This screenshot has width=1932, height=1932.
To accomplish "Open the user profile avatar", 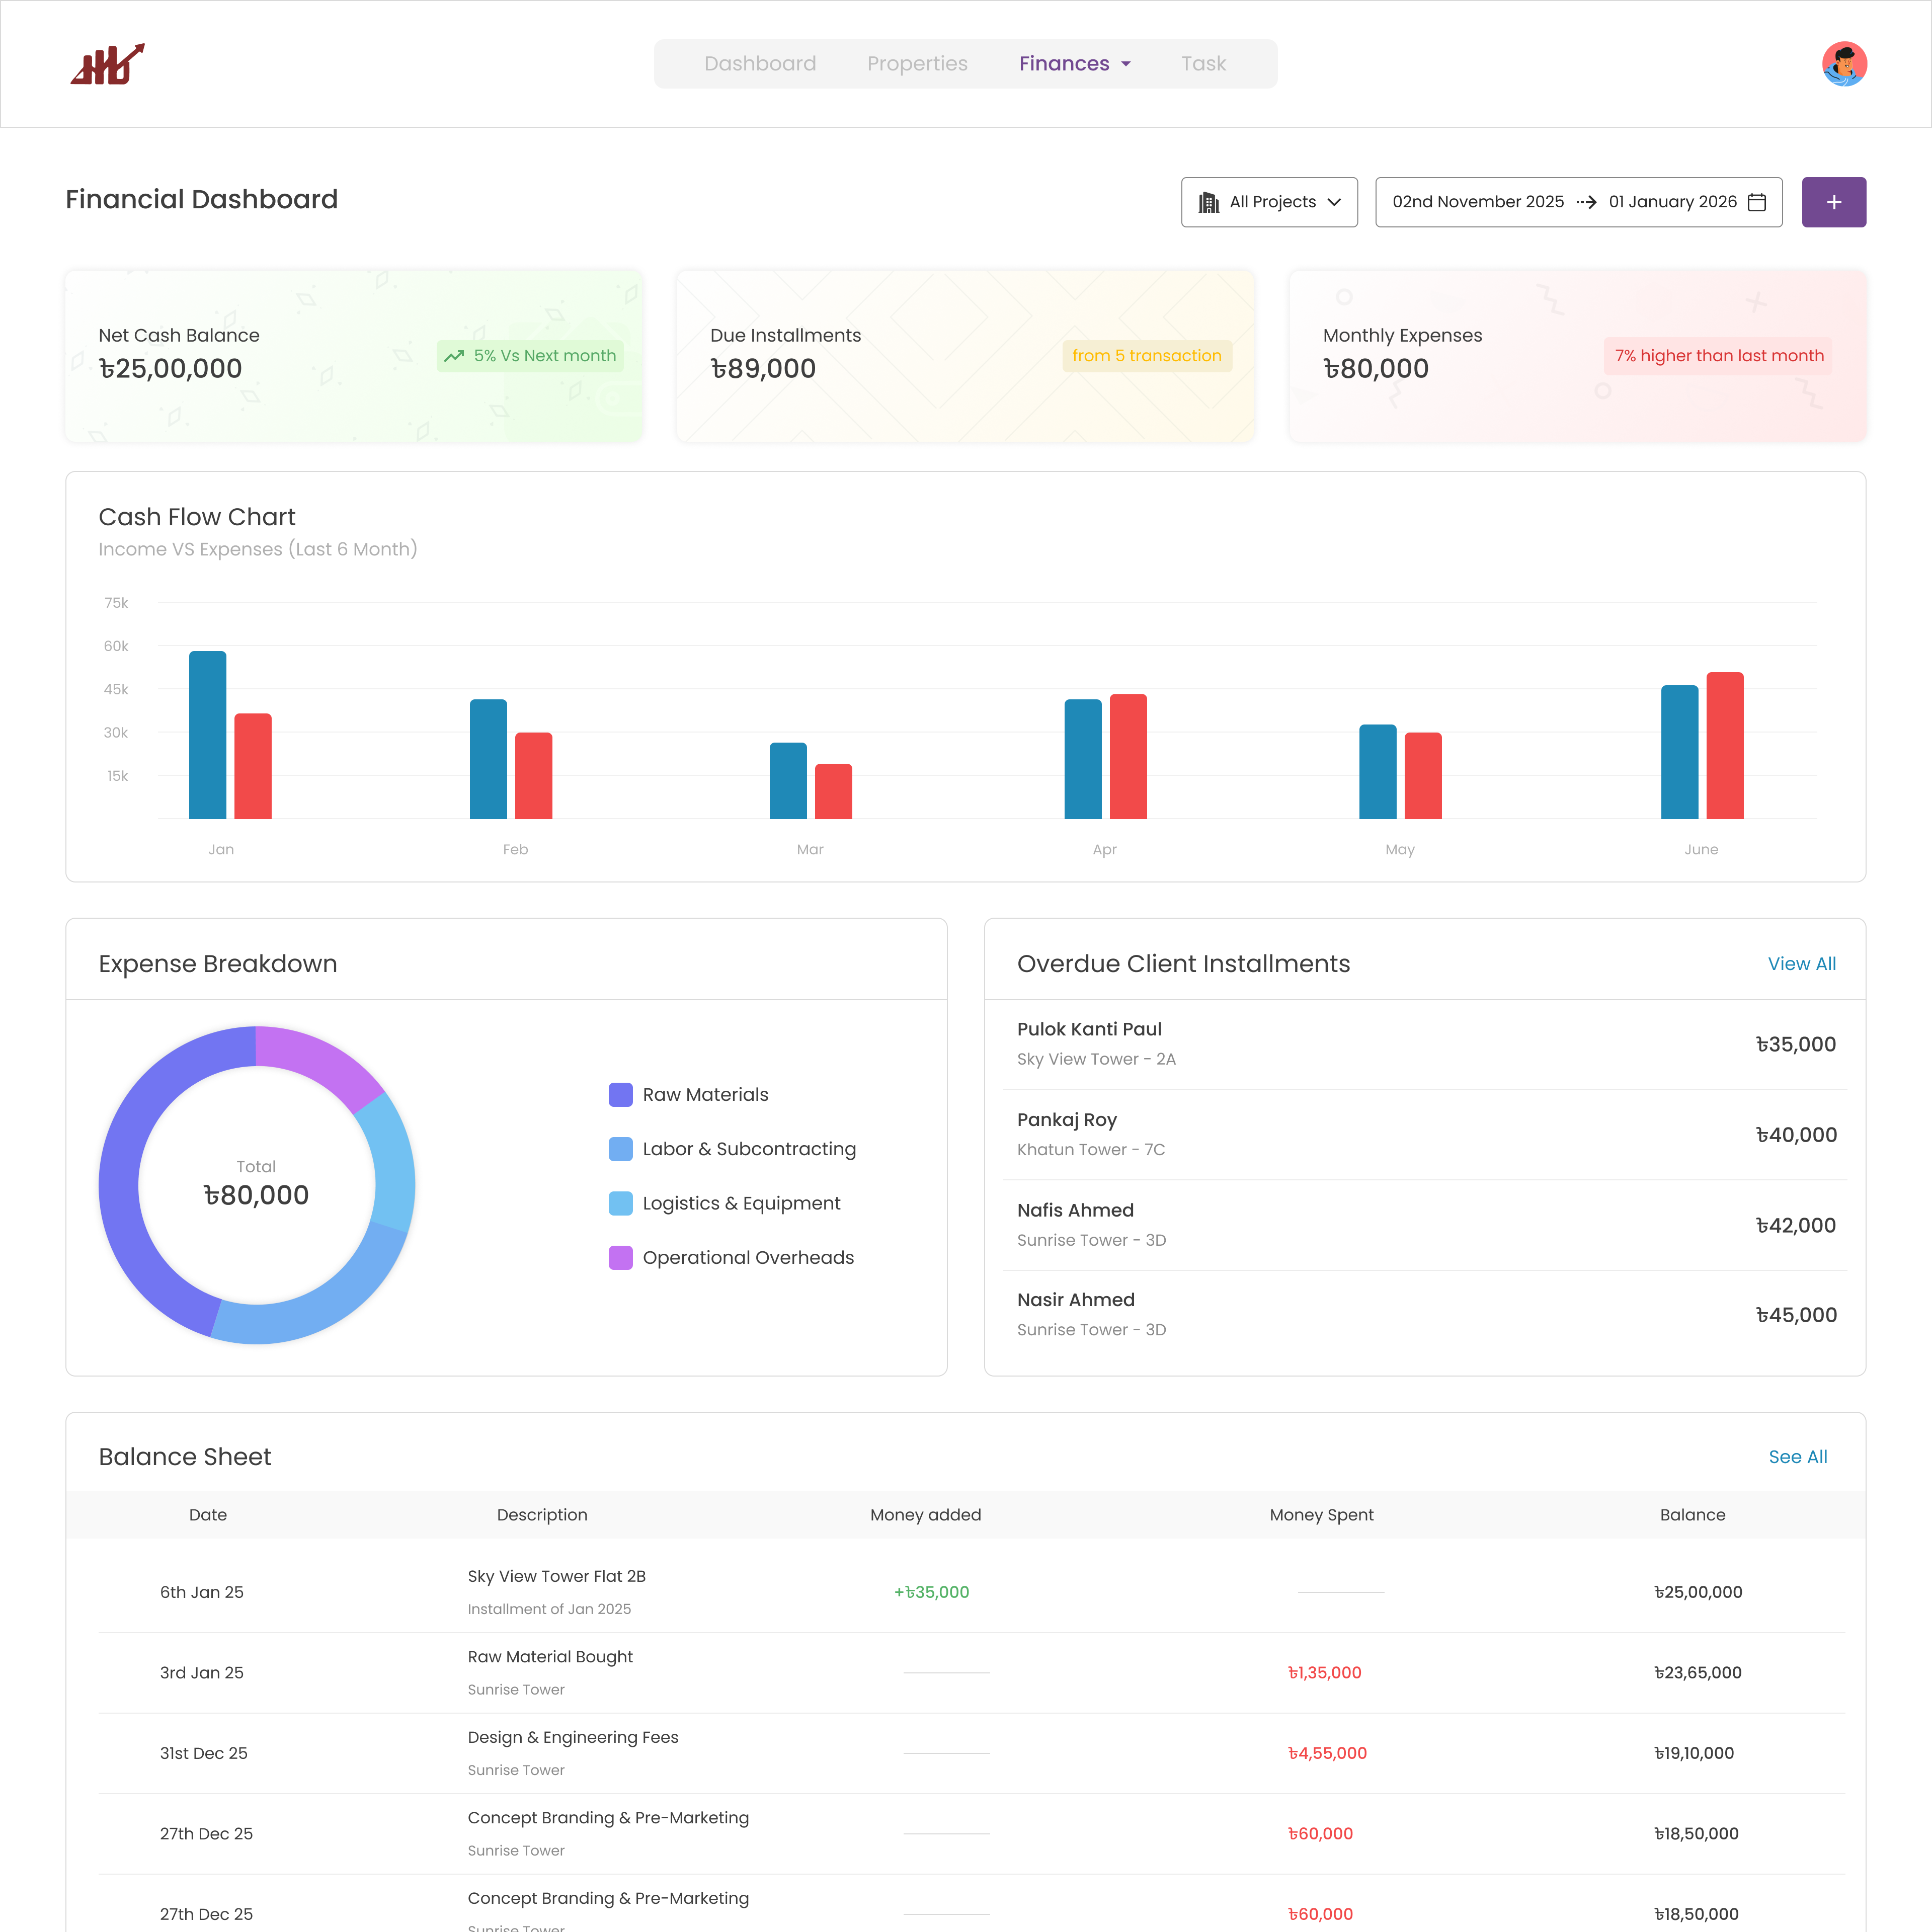I will click(1844, 64).
